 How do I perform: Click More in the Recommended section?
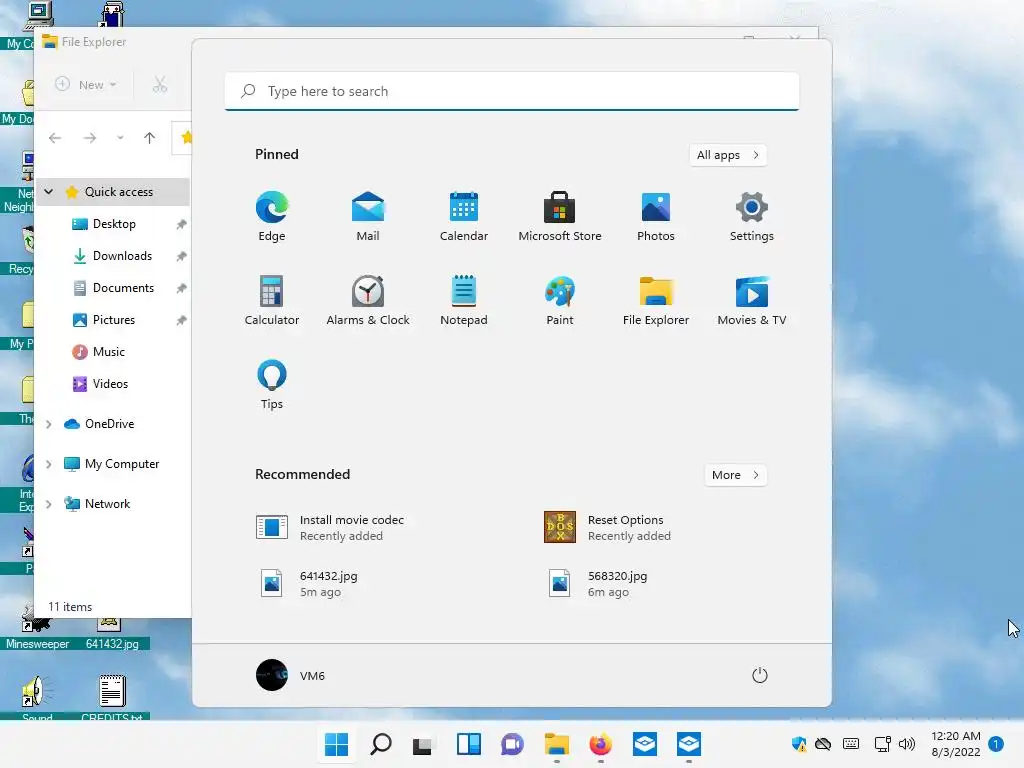(x=735, y=475)
